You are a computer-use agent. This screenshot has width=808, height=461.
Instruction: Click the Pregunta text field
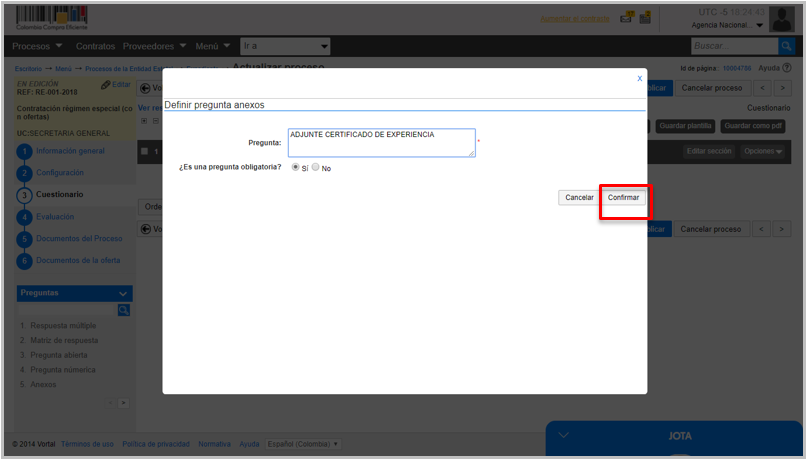[381, 143]
